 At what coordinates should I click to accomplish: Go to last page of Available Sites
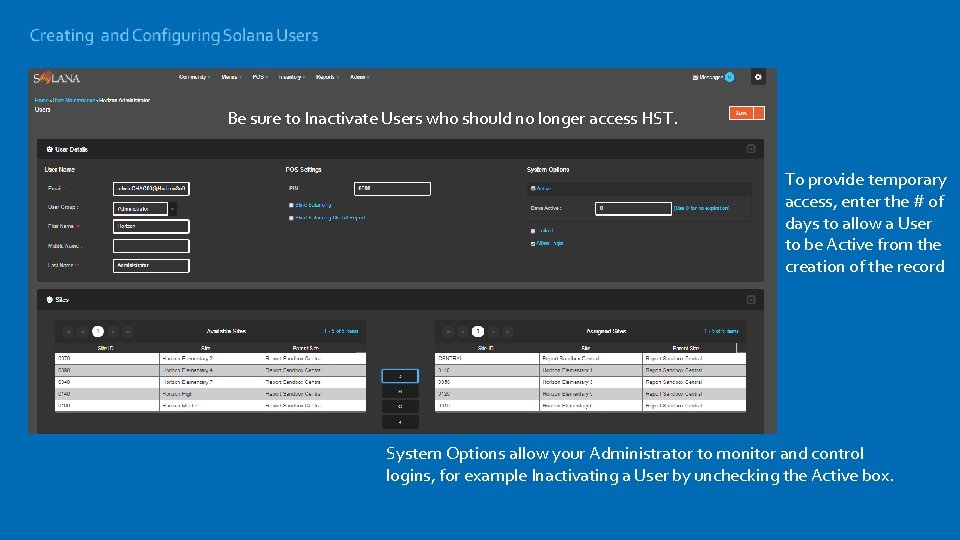[127, 331]
